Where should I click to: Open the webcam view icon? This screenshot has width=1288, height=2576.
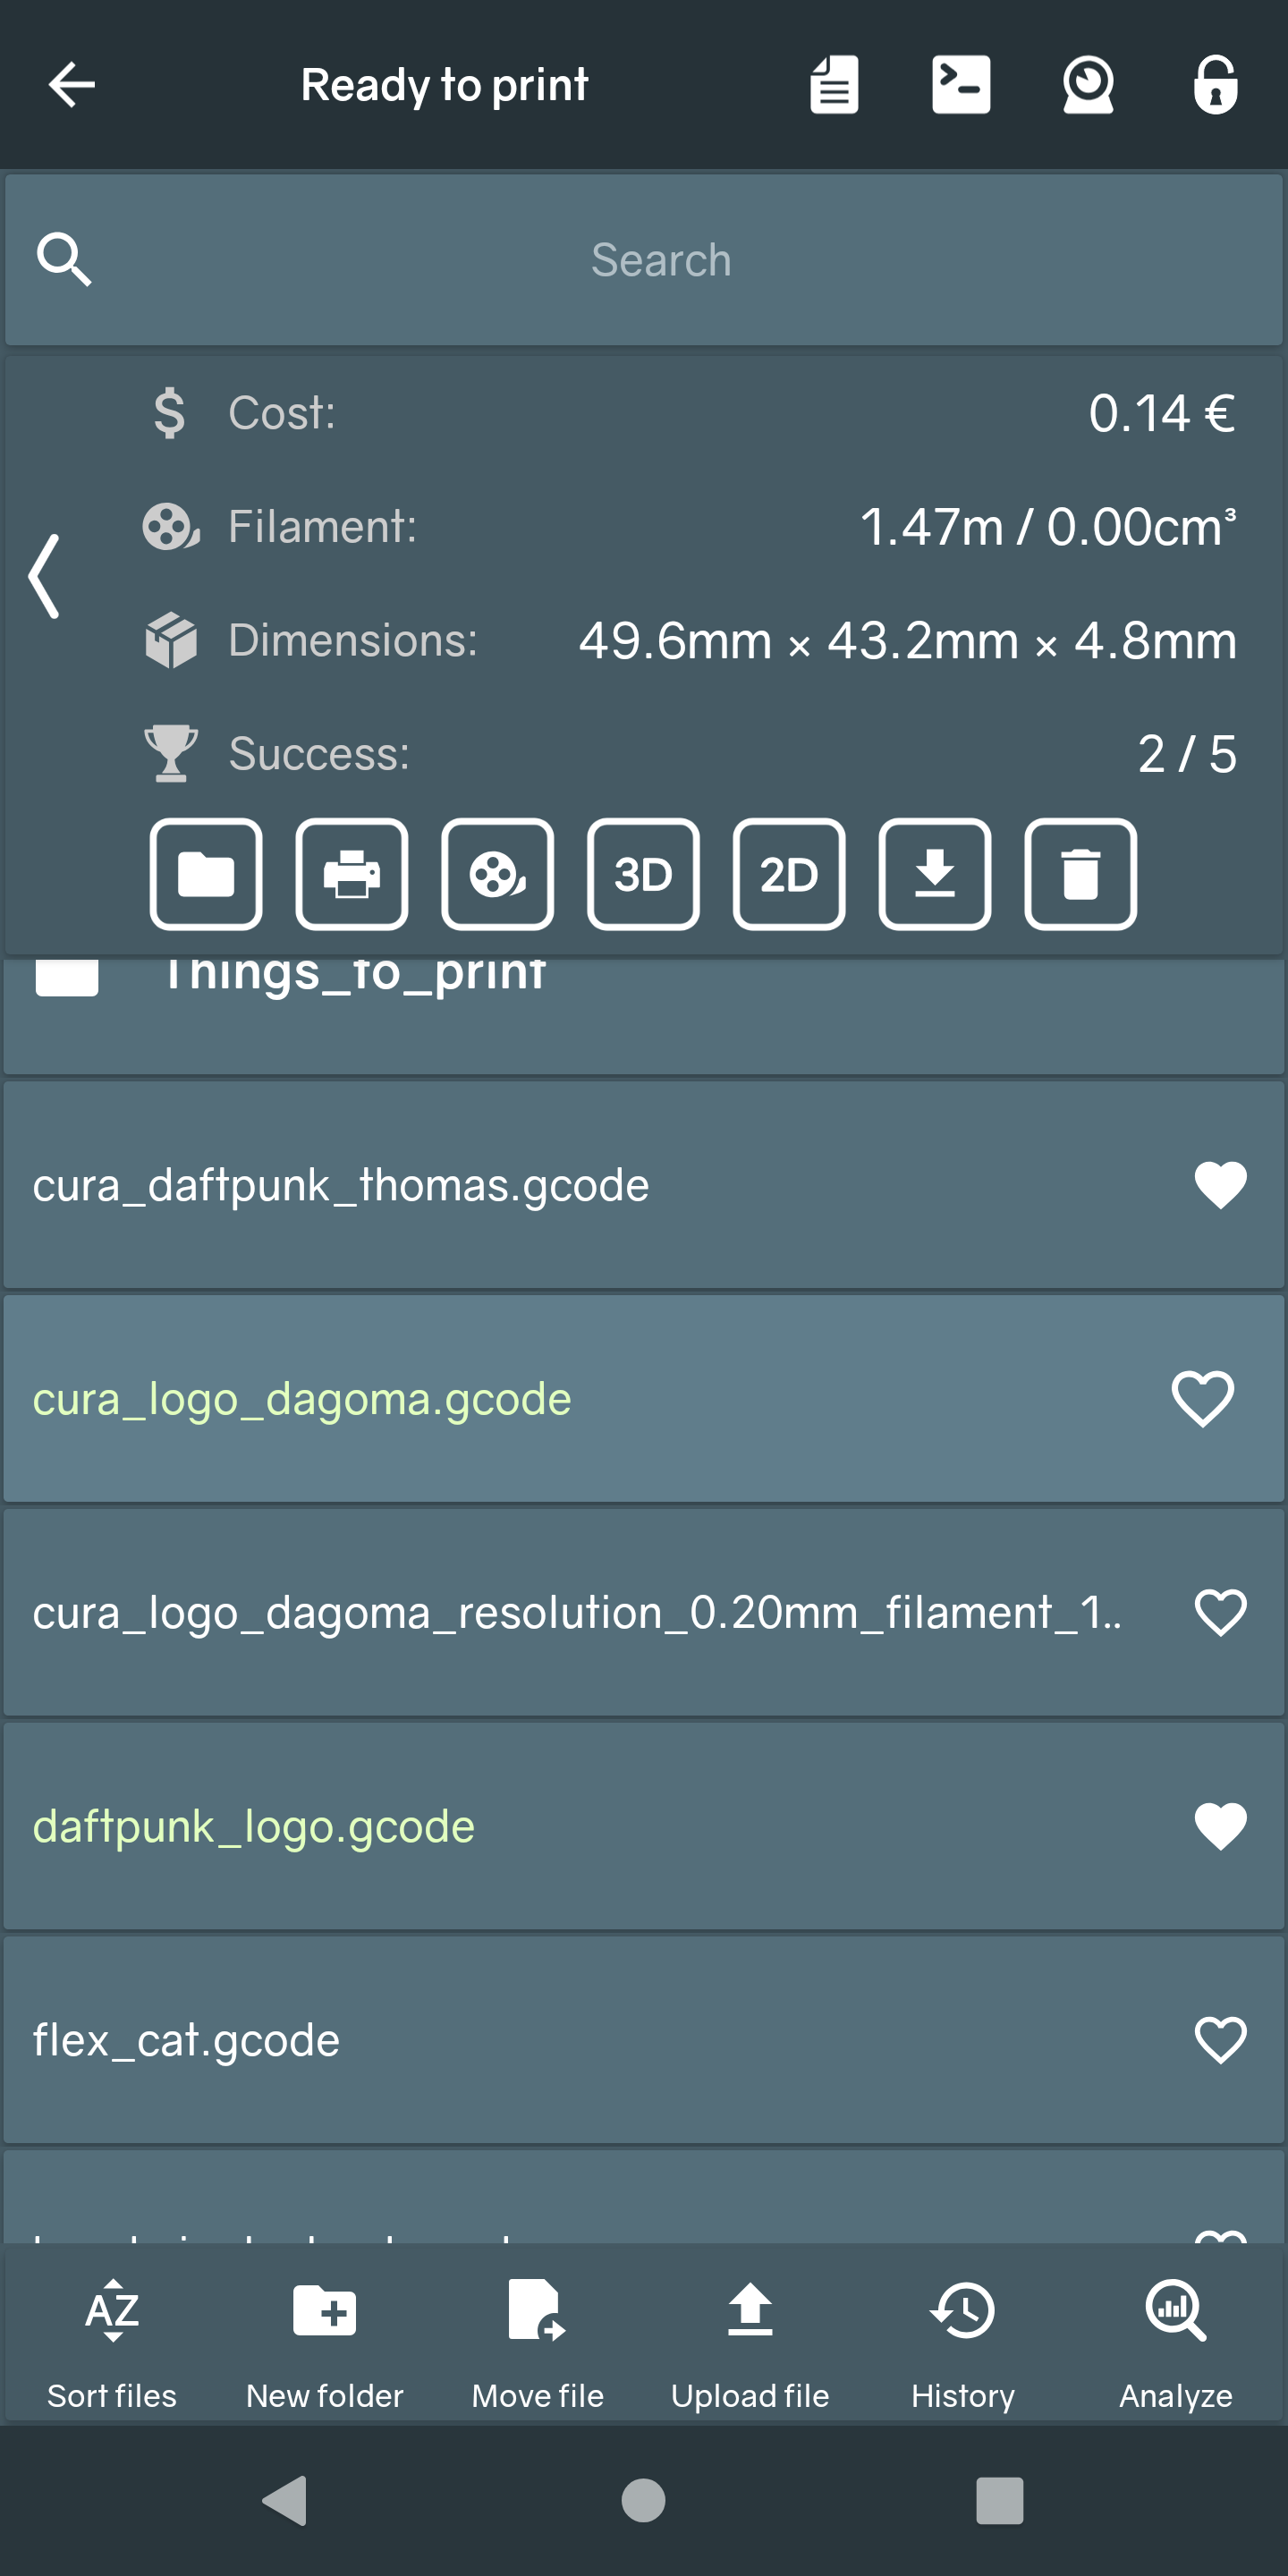coord(1088,85)
